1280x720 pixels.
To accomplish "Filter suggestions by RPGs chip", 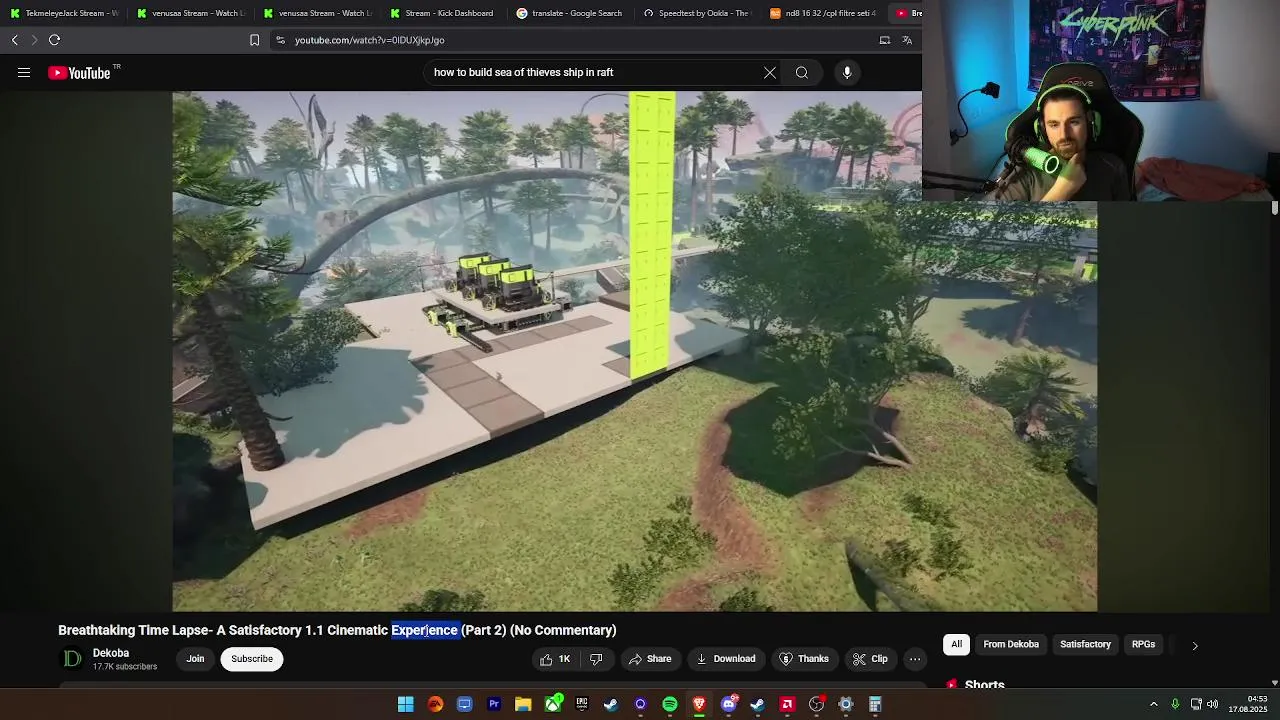I will coord(1143,645).
